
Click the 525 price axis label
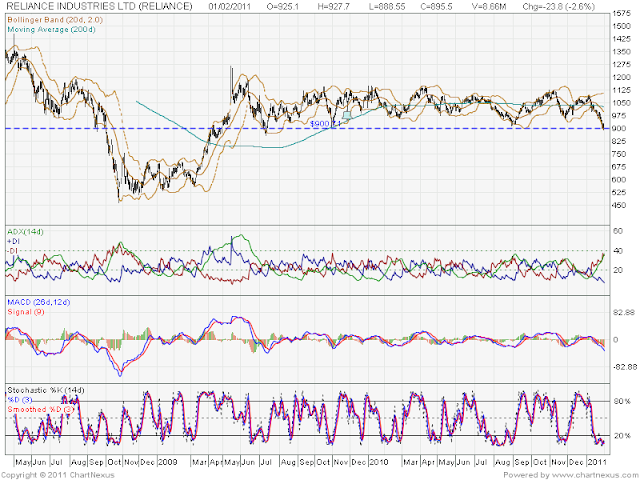619,192
